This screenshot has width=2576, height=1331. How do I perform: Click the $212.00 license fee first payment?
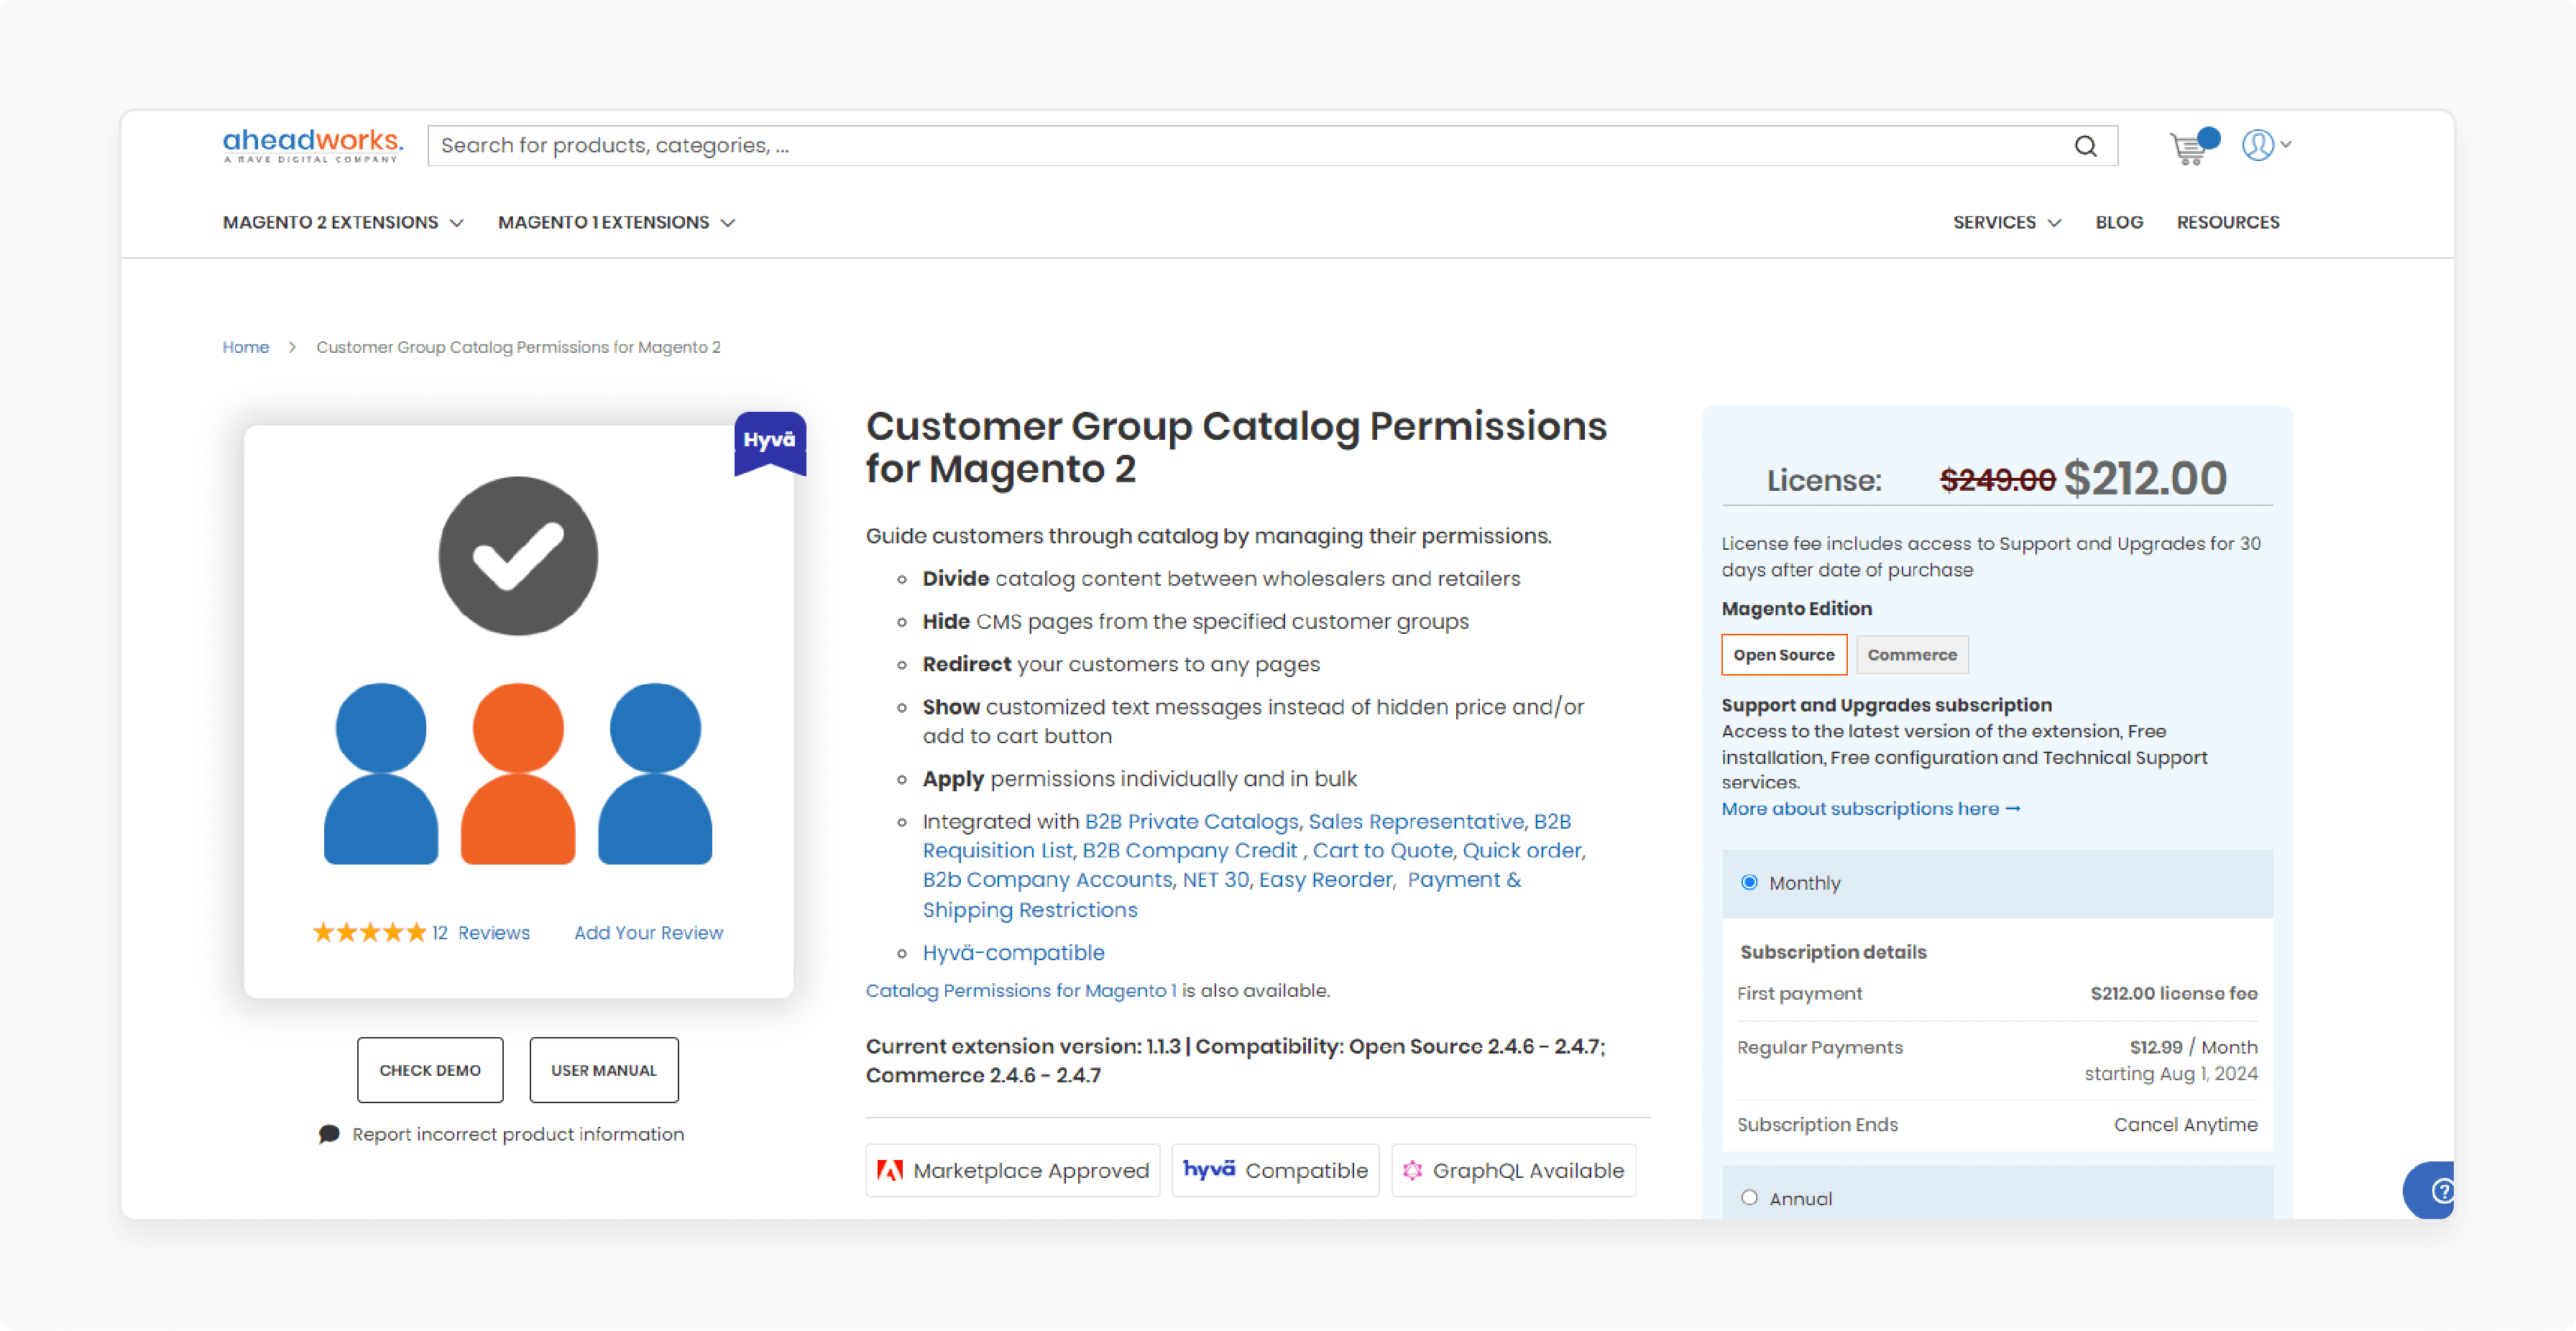(2173, 993)
